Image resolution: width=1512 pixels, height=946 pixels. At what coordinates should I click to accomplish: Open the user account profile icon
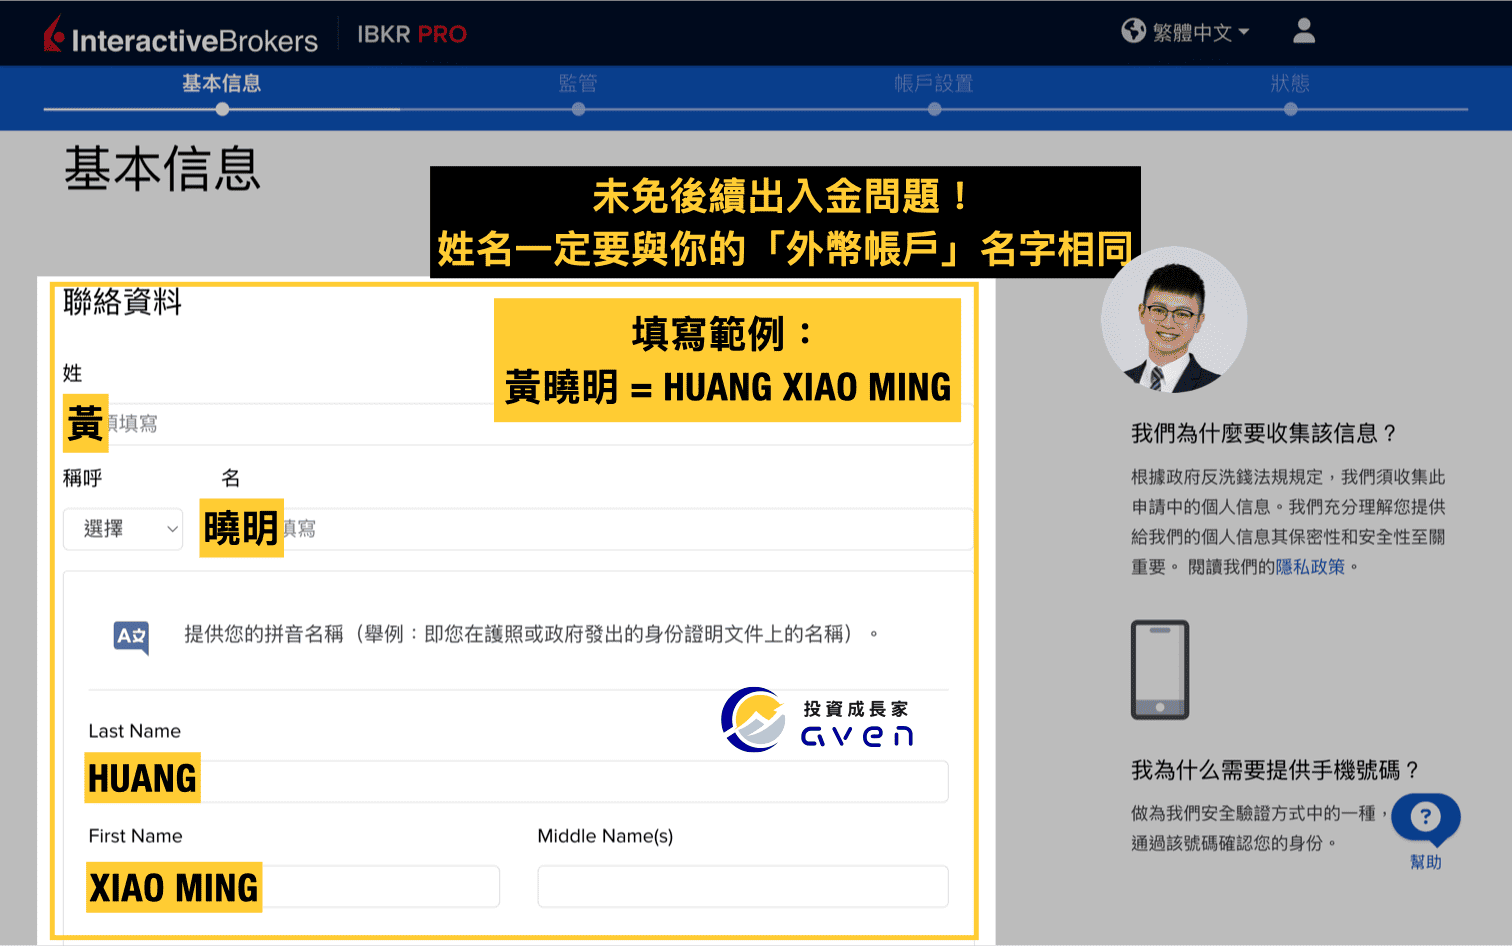coord(1303,31)
